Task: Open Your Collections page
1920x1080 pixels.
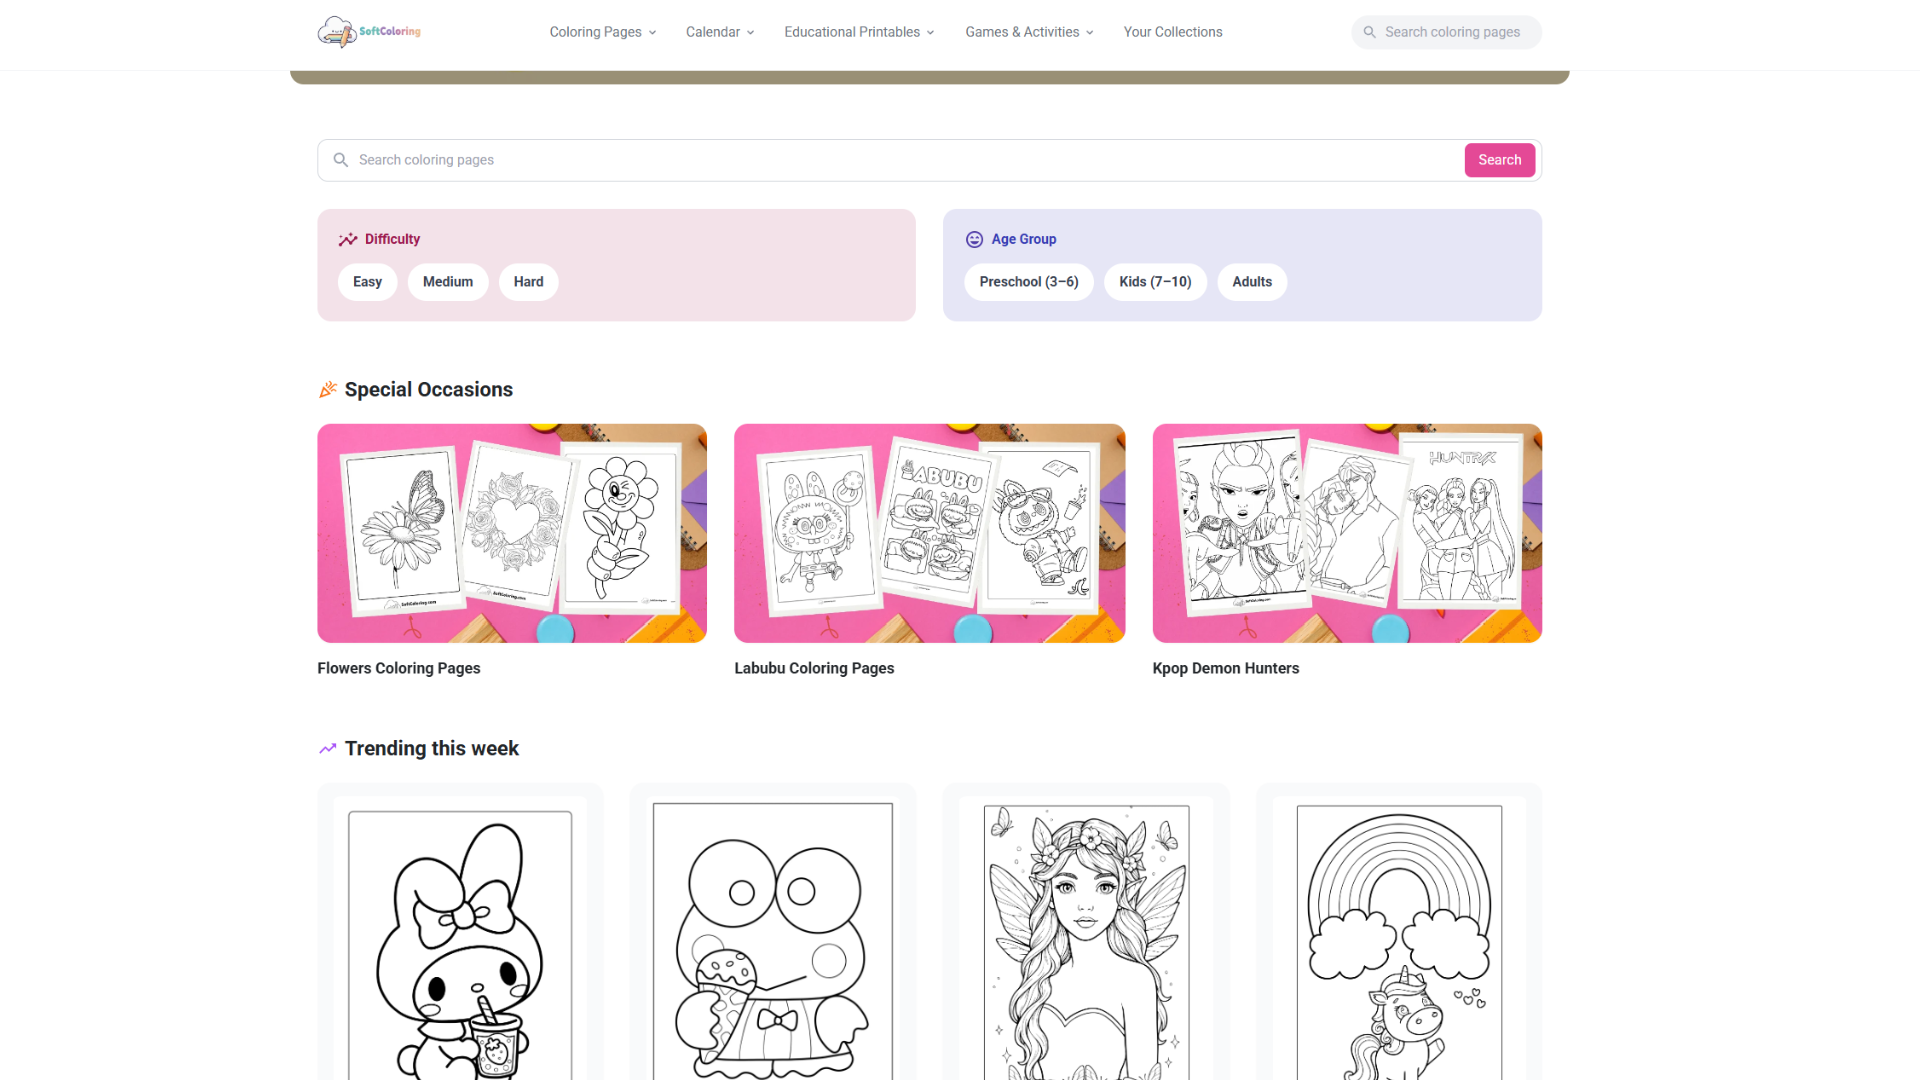Action: [1172, 32]
